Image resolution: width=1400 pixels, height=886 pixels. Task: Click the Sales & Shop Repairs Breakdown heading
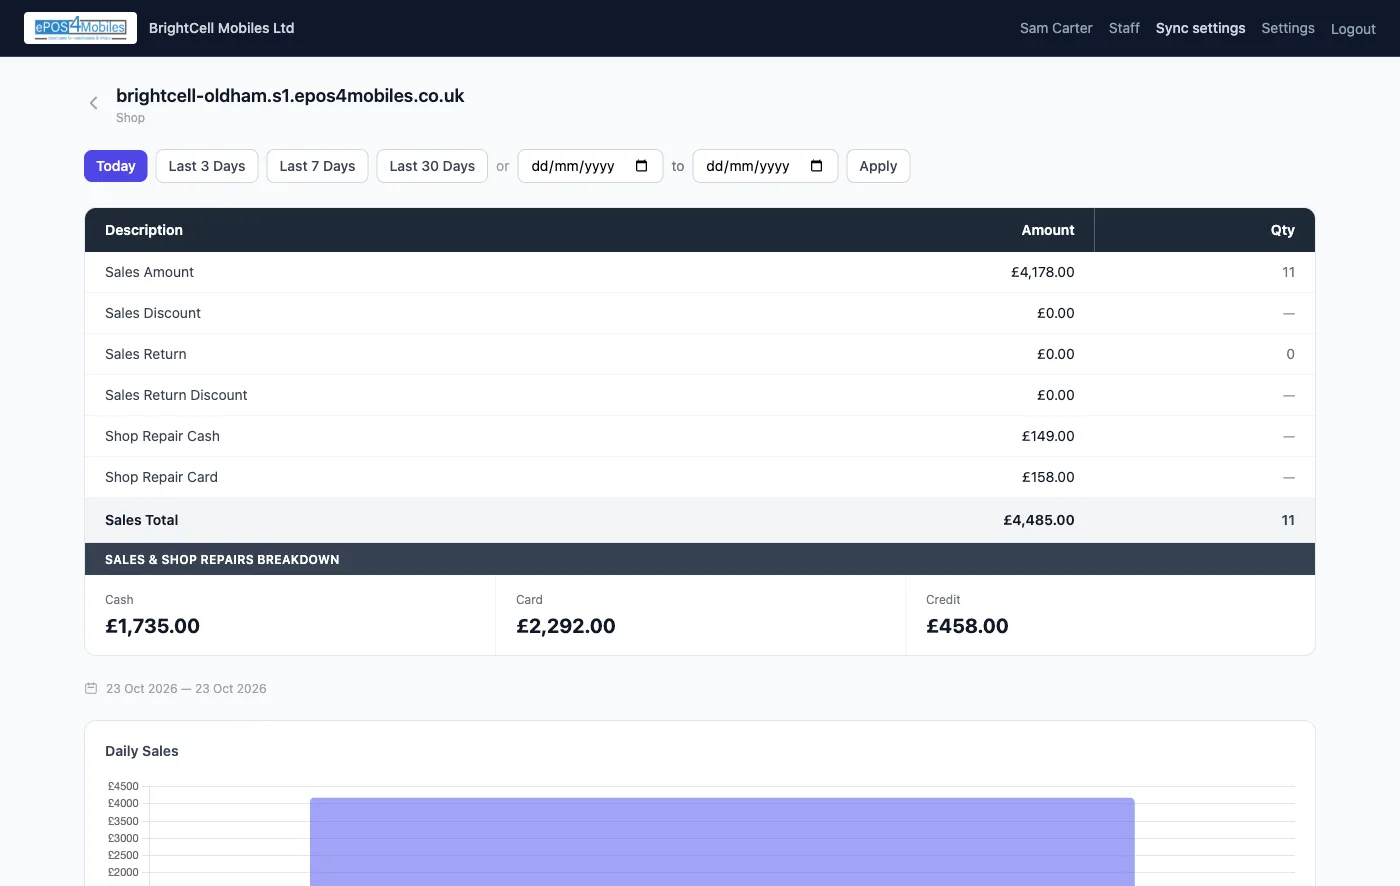[x=222, y=560]
